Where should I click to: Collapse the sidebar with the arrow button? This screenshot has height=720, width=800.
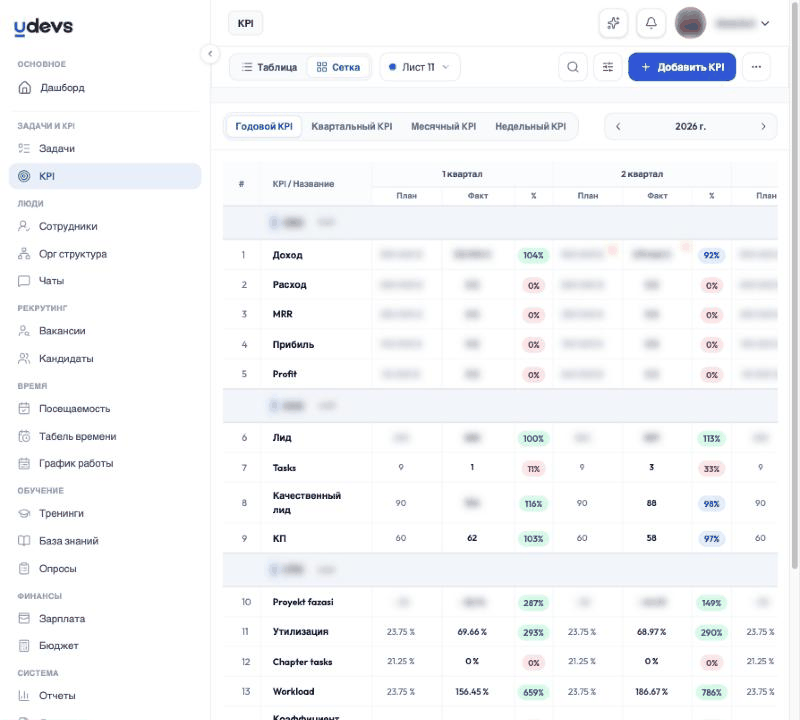click(x=210, y=54)
